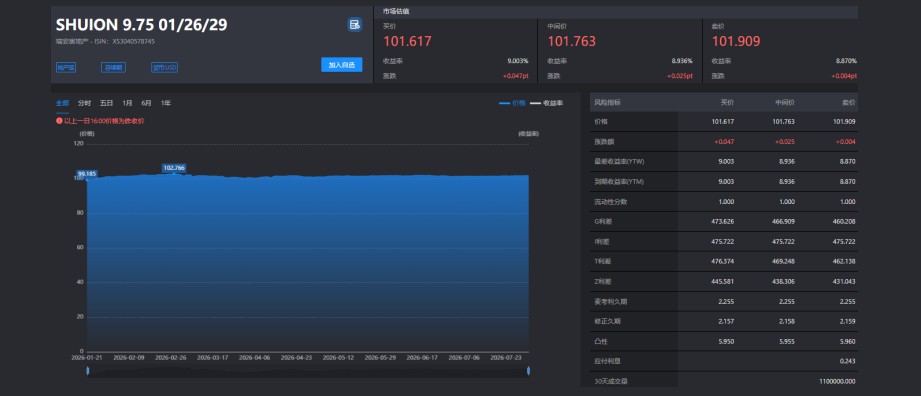Click T利差 mid value 469.248
This screenshot has height=396, width=921.
[x=783, y=261]
